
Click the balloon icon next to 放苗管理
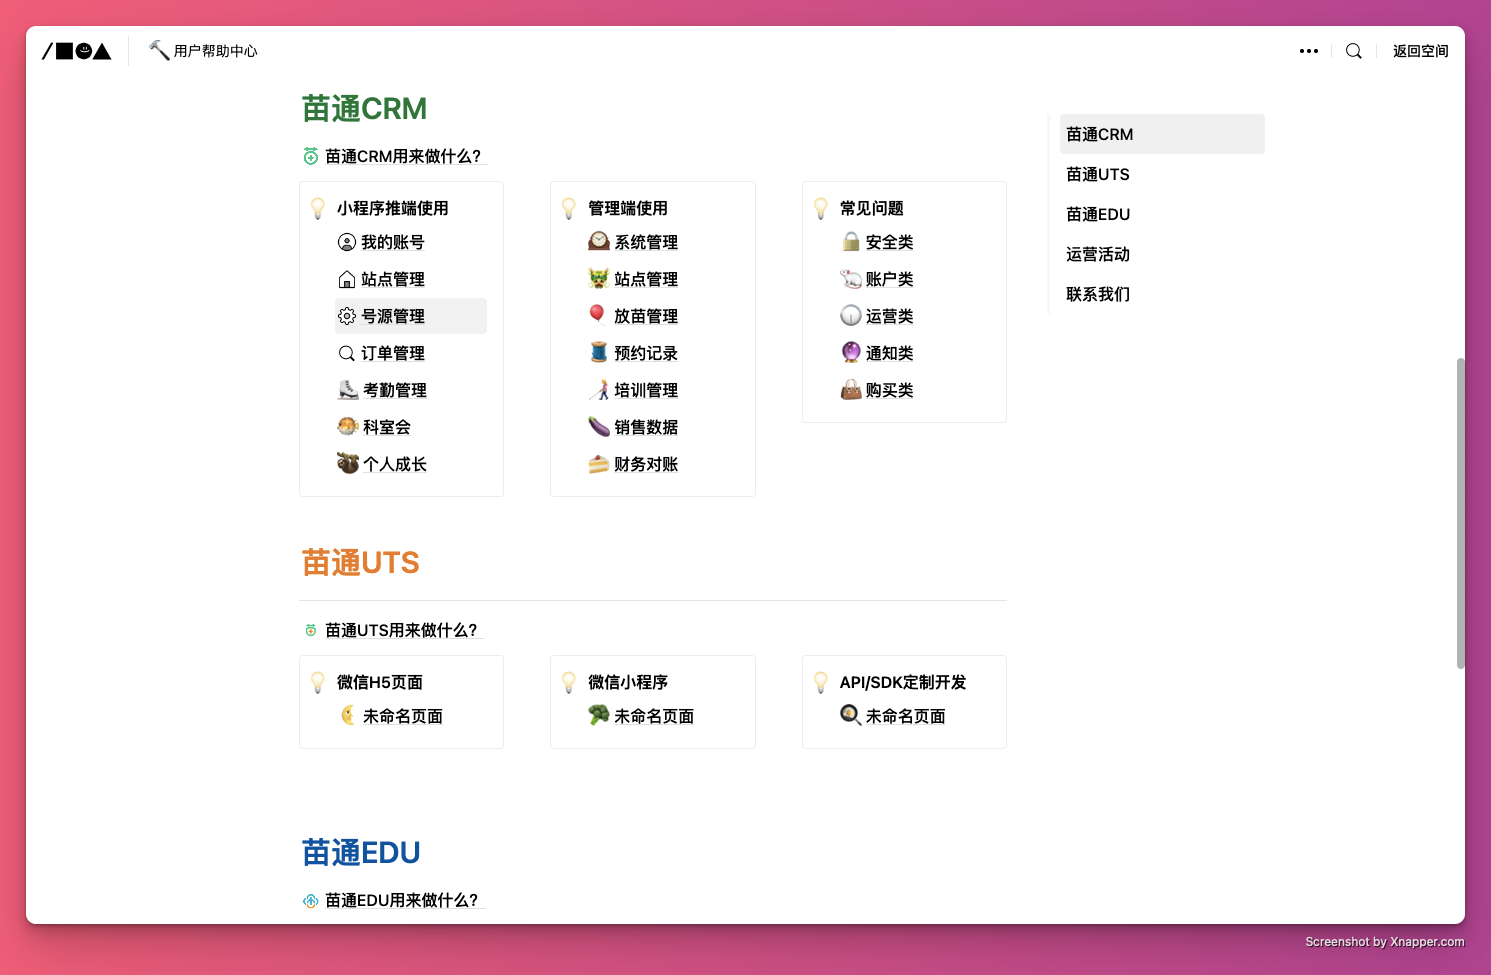coord(597,315)
